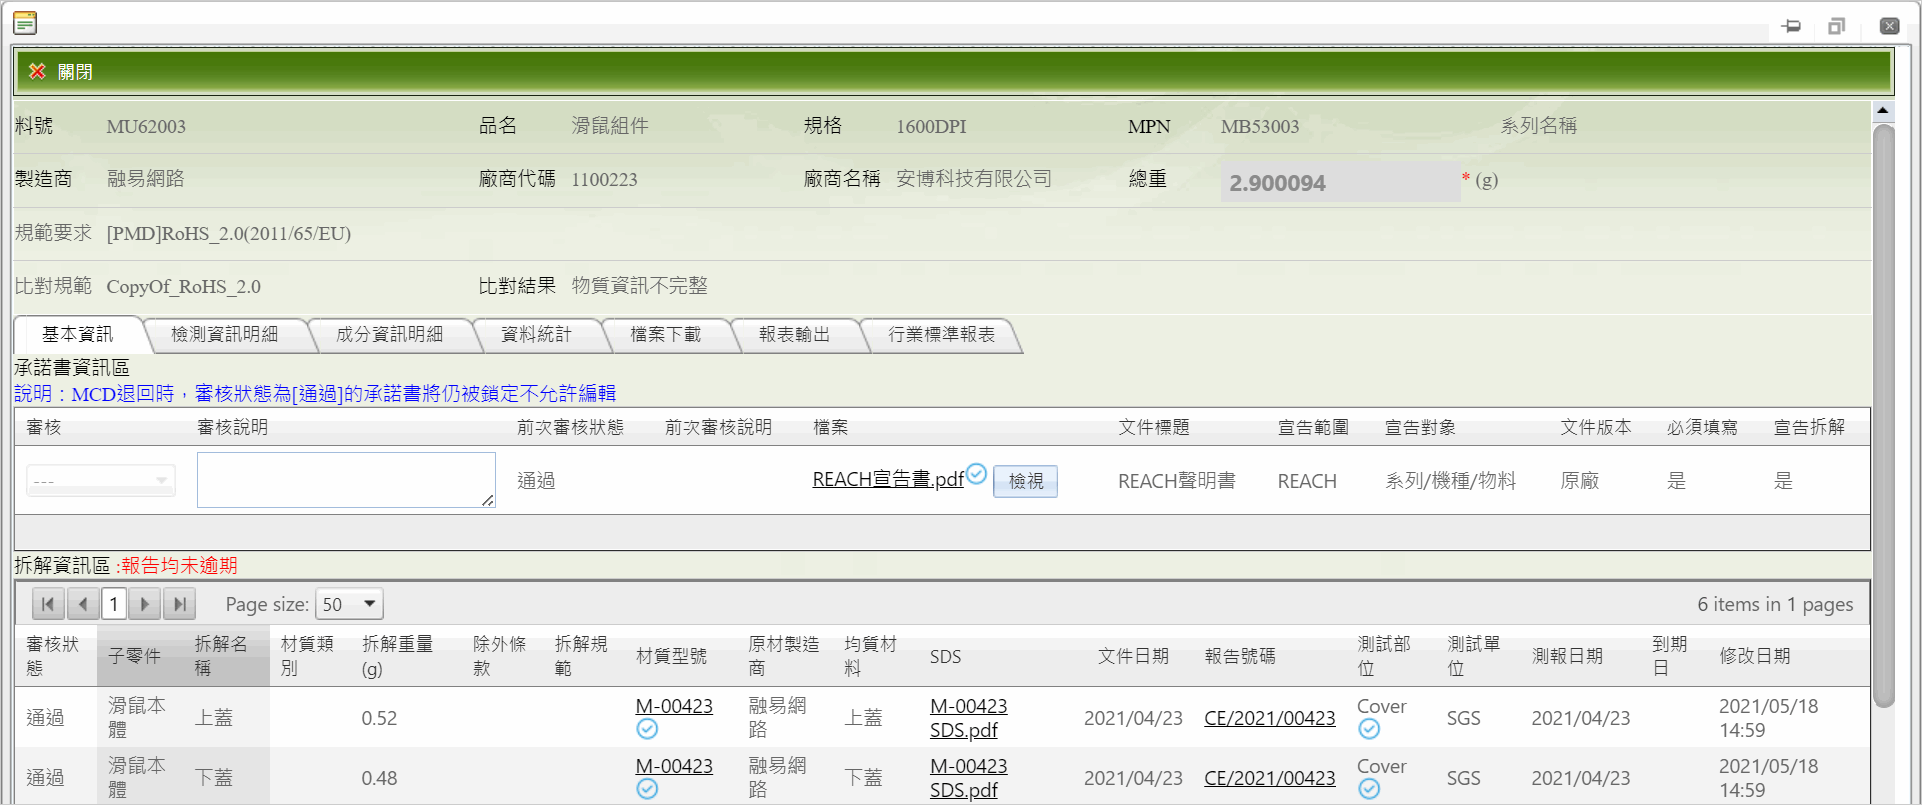Open the REACH宣告書.pdf file link

coord(888,480)
